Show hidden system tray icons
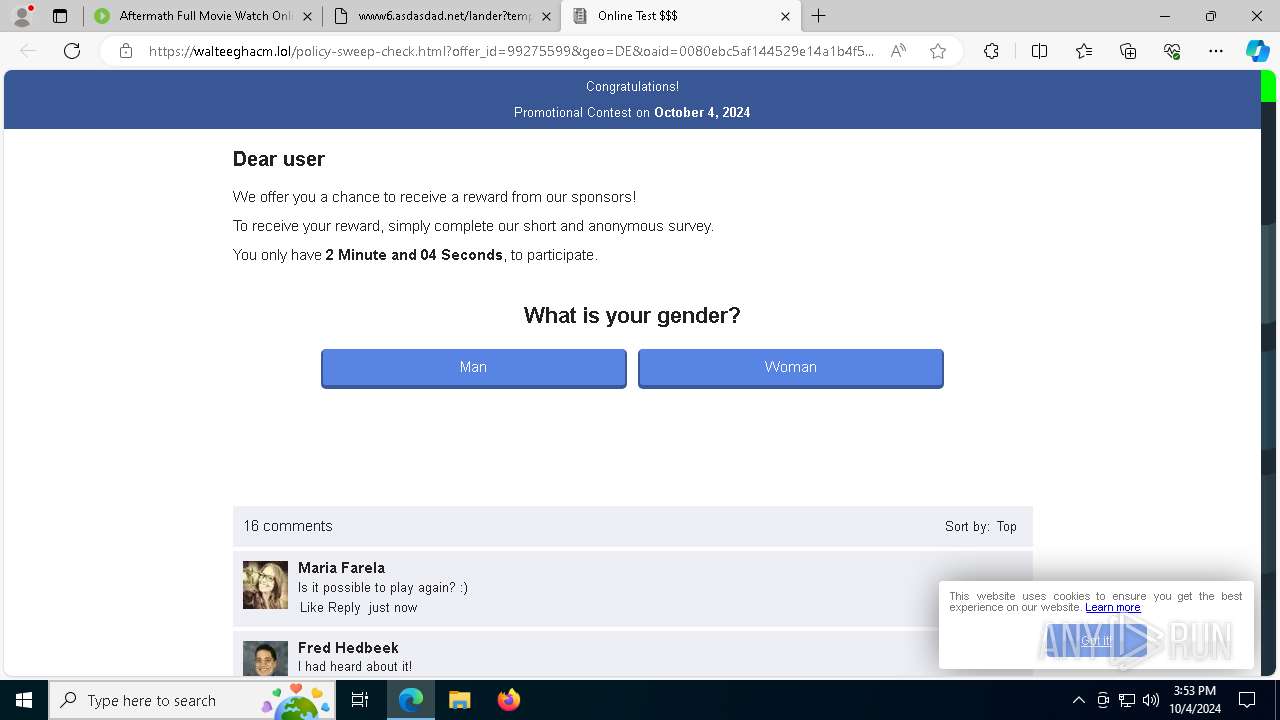 pyautogui.click(x=1078, y=700)
